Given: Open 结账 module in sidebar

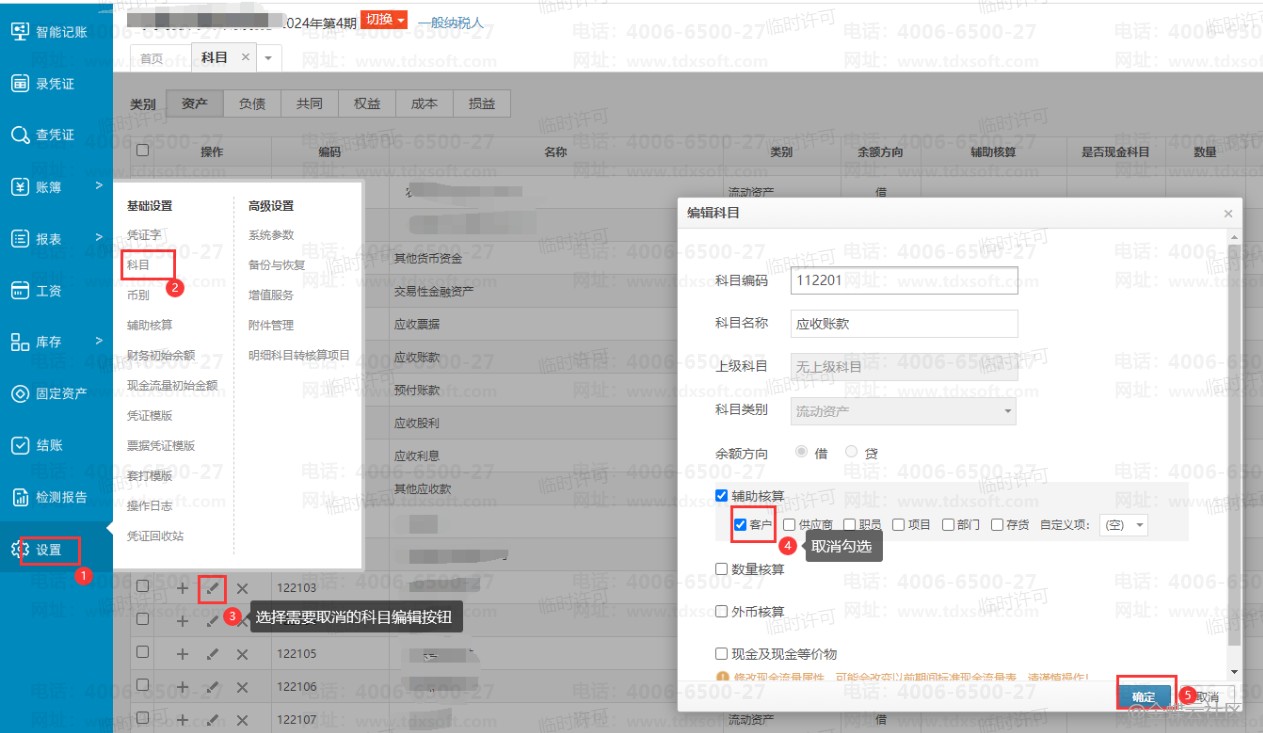Looking at the screenshot, I should pyautogui.click(x=21, y=446).
